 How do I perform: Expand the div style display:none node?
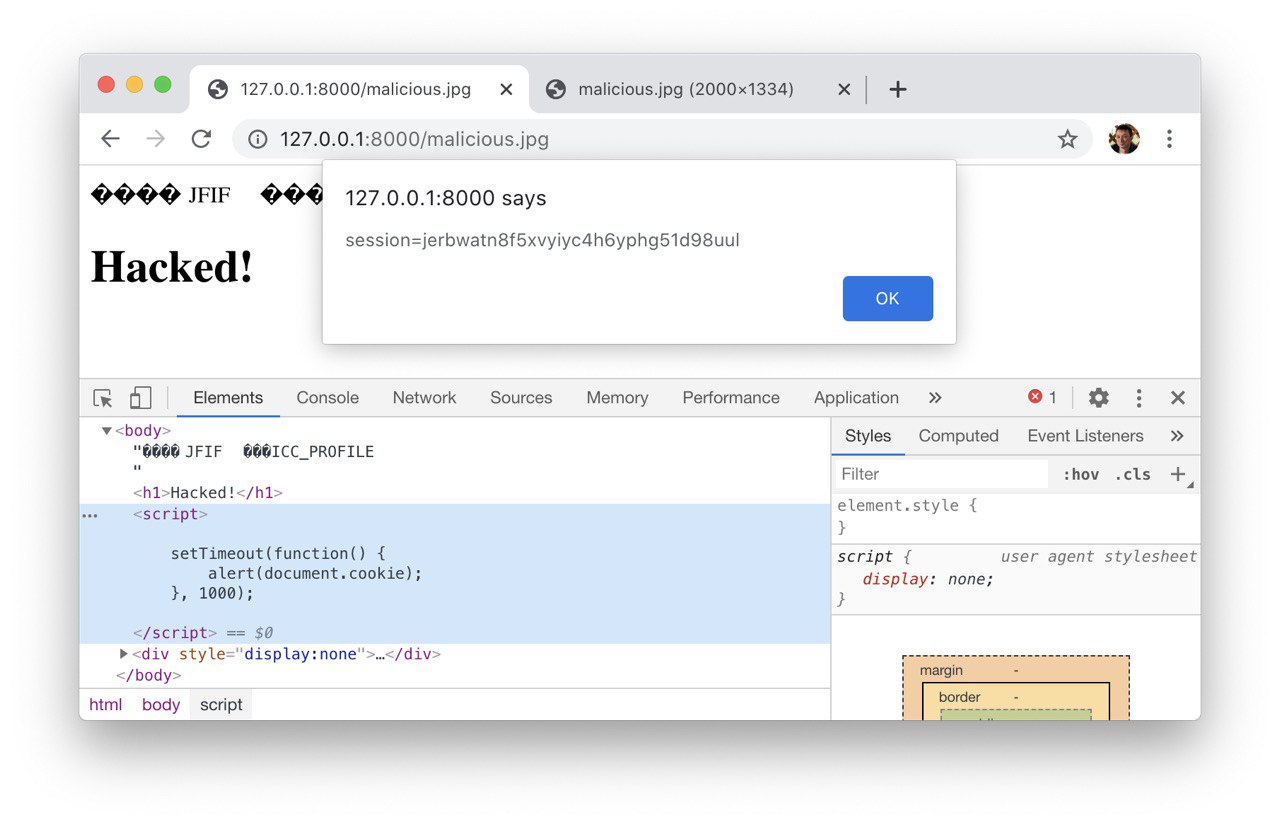click(124, 654)
